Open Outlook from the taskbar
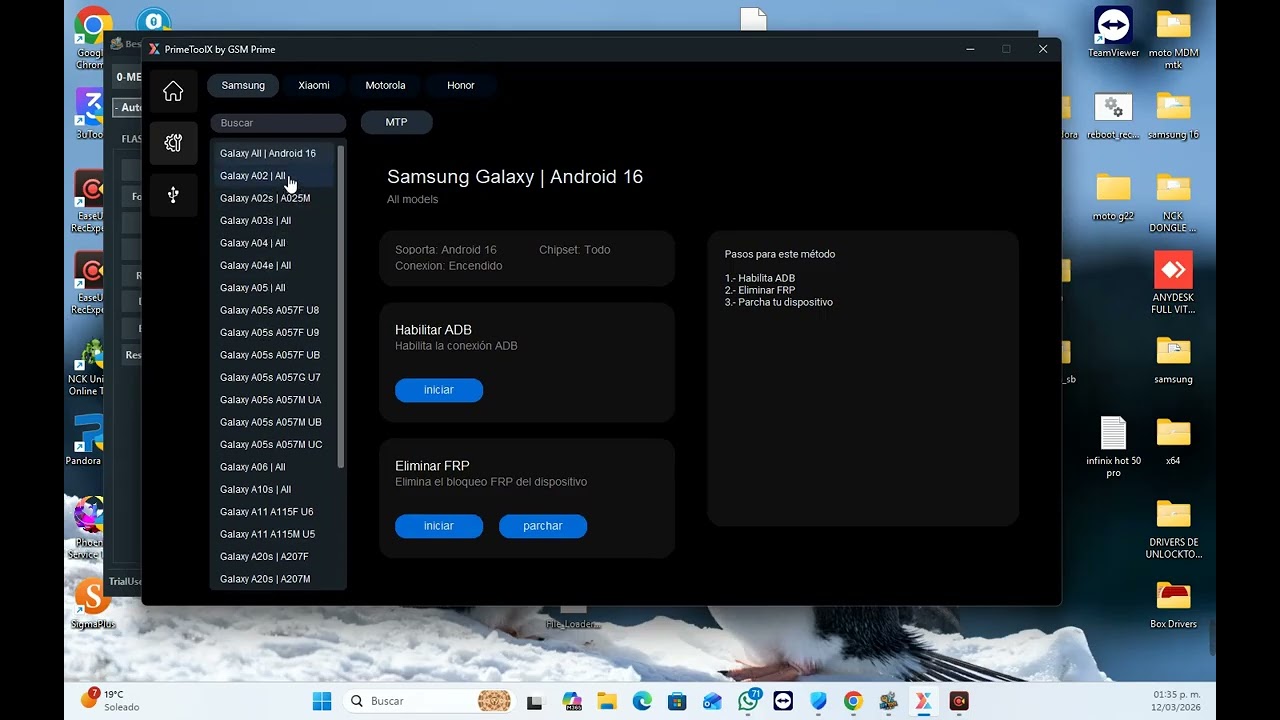1280x720 pixels. [712, 702]
